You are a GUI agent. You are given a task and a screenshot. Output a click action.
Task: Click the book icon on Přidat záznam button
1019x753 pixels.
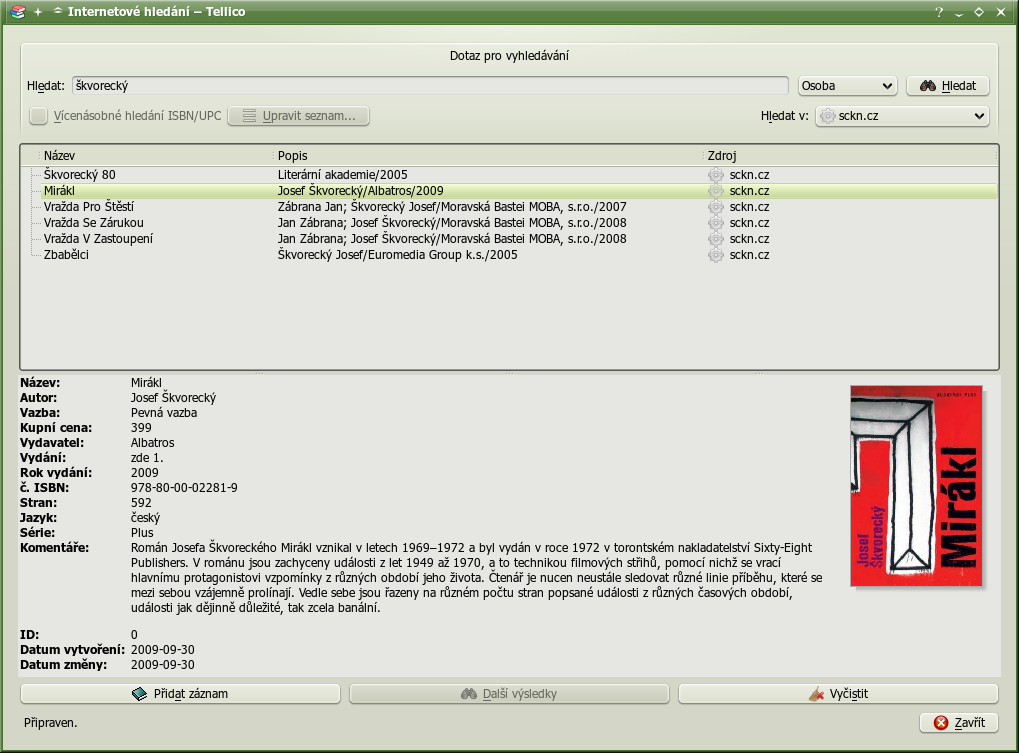tap(139, 694)
